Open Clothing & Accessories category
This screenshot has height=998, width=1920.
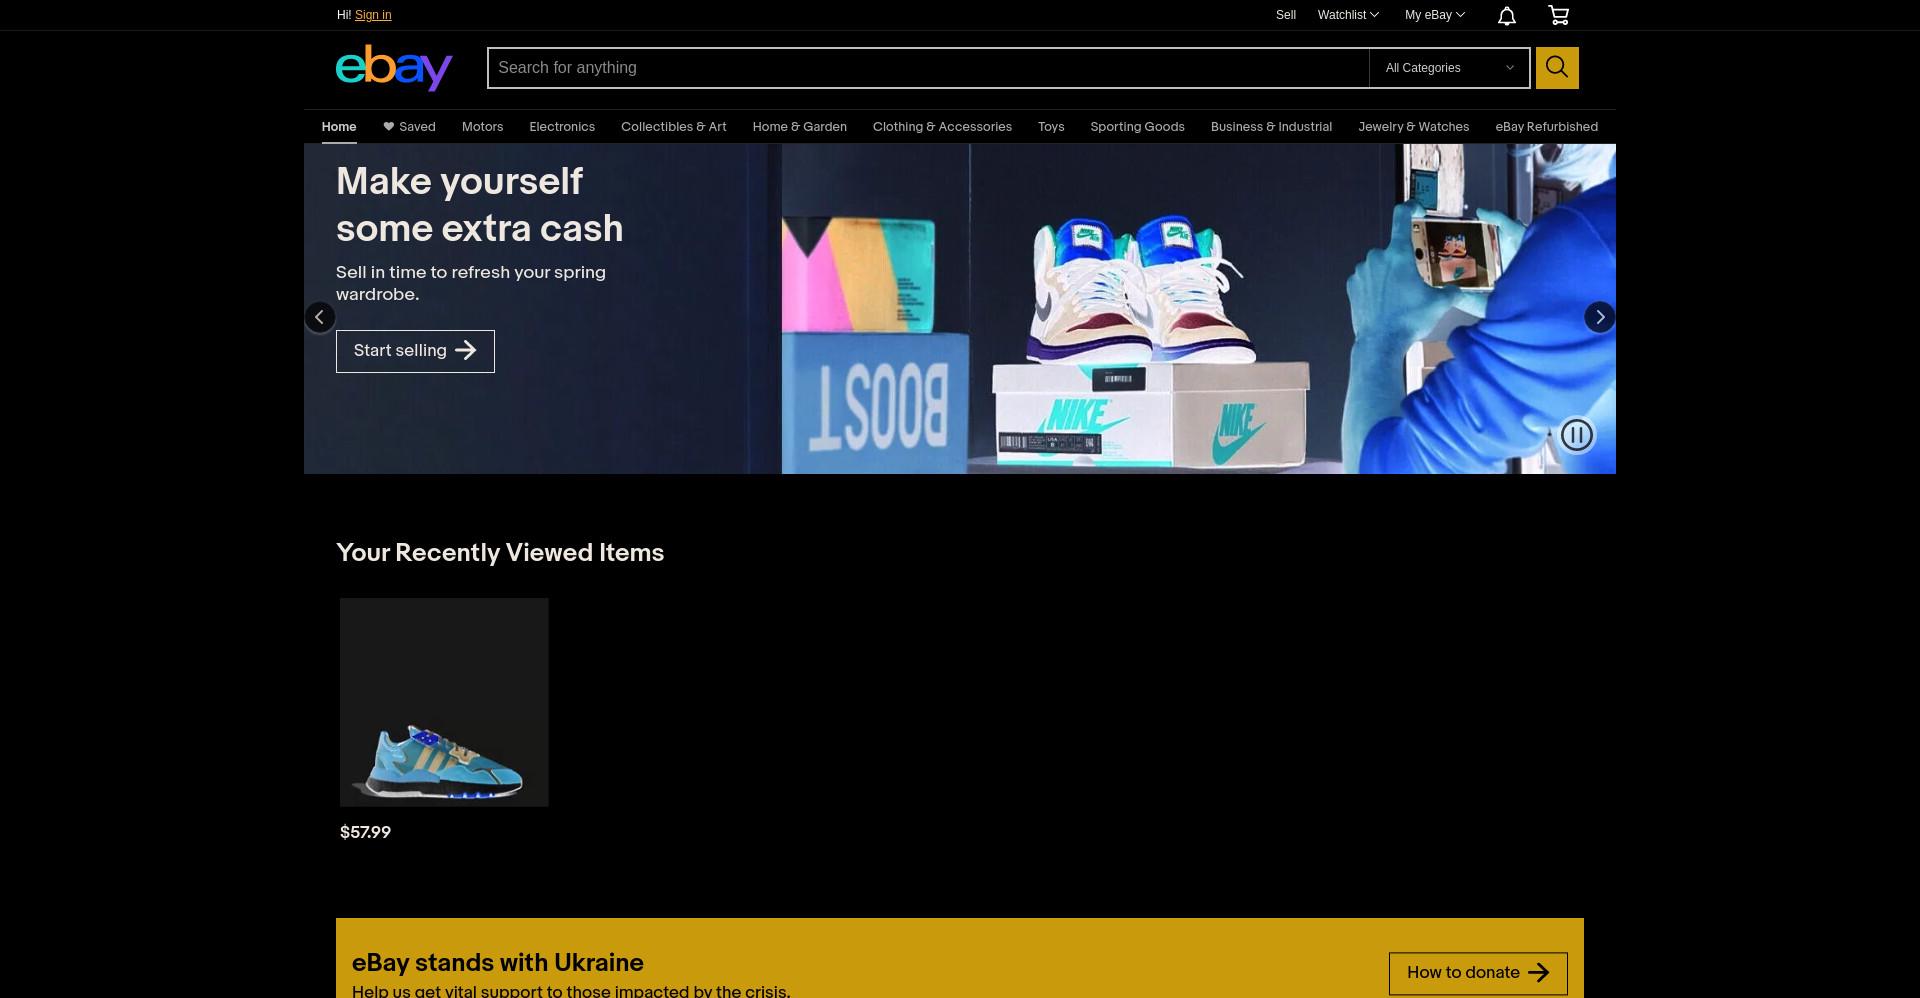942,127
